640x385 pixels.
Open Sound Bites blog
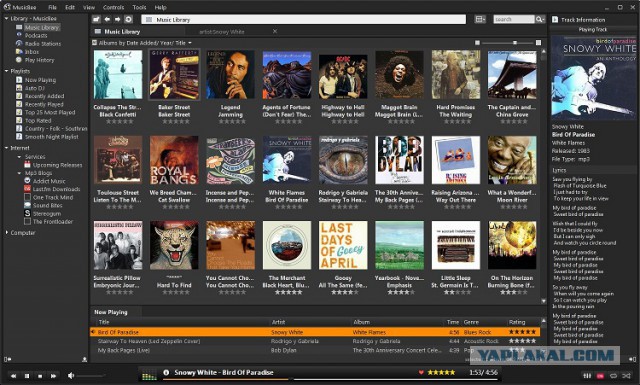coord(47,205)
